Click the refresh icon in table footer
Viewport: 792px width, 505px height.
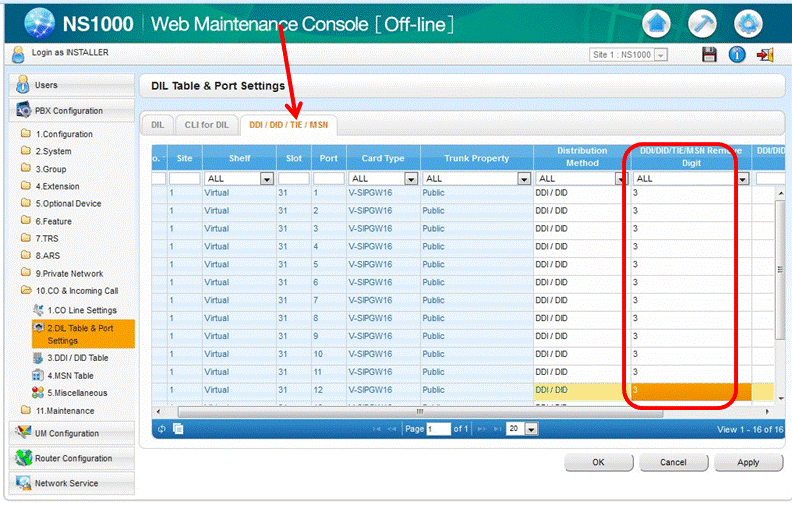(x=162, y=428)
